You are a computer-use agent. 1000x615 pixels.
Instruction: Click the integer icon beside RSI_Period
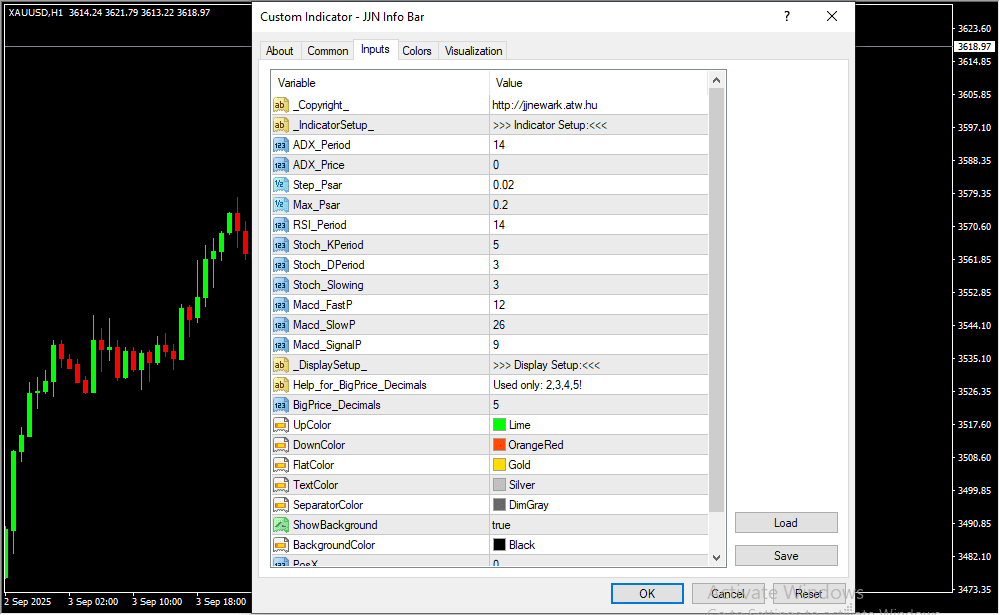click(281, 225)
